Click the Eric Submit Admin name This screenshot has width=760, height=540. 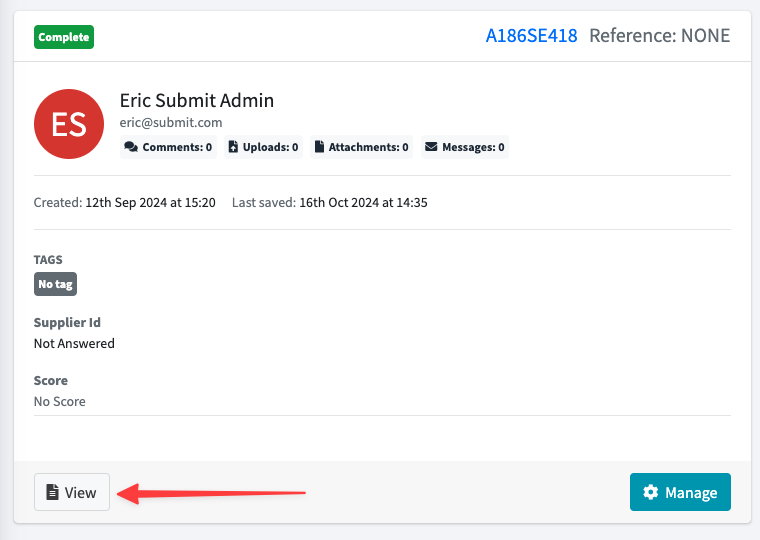(197, 100)
